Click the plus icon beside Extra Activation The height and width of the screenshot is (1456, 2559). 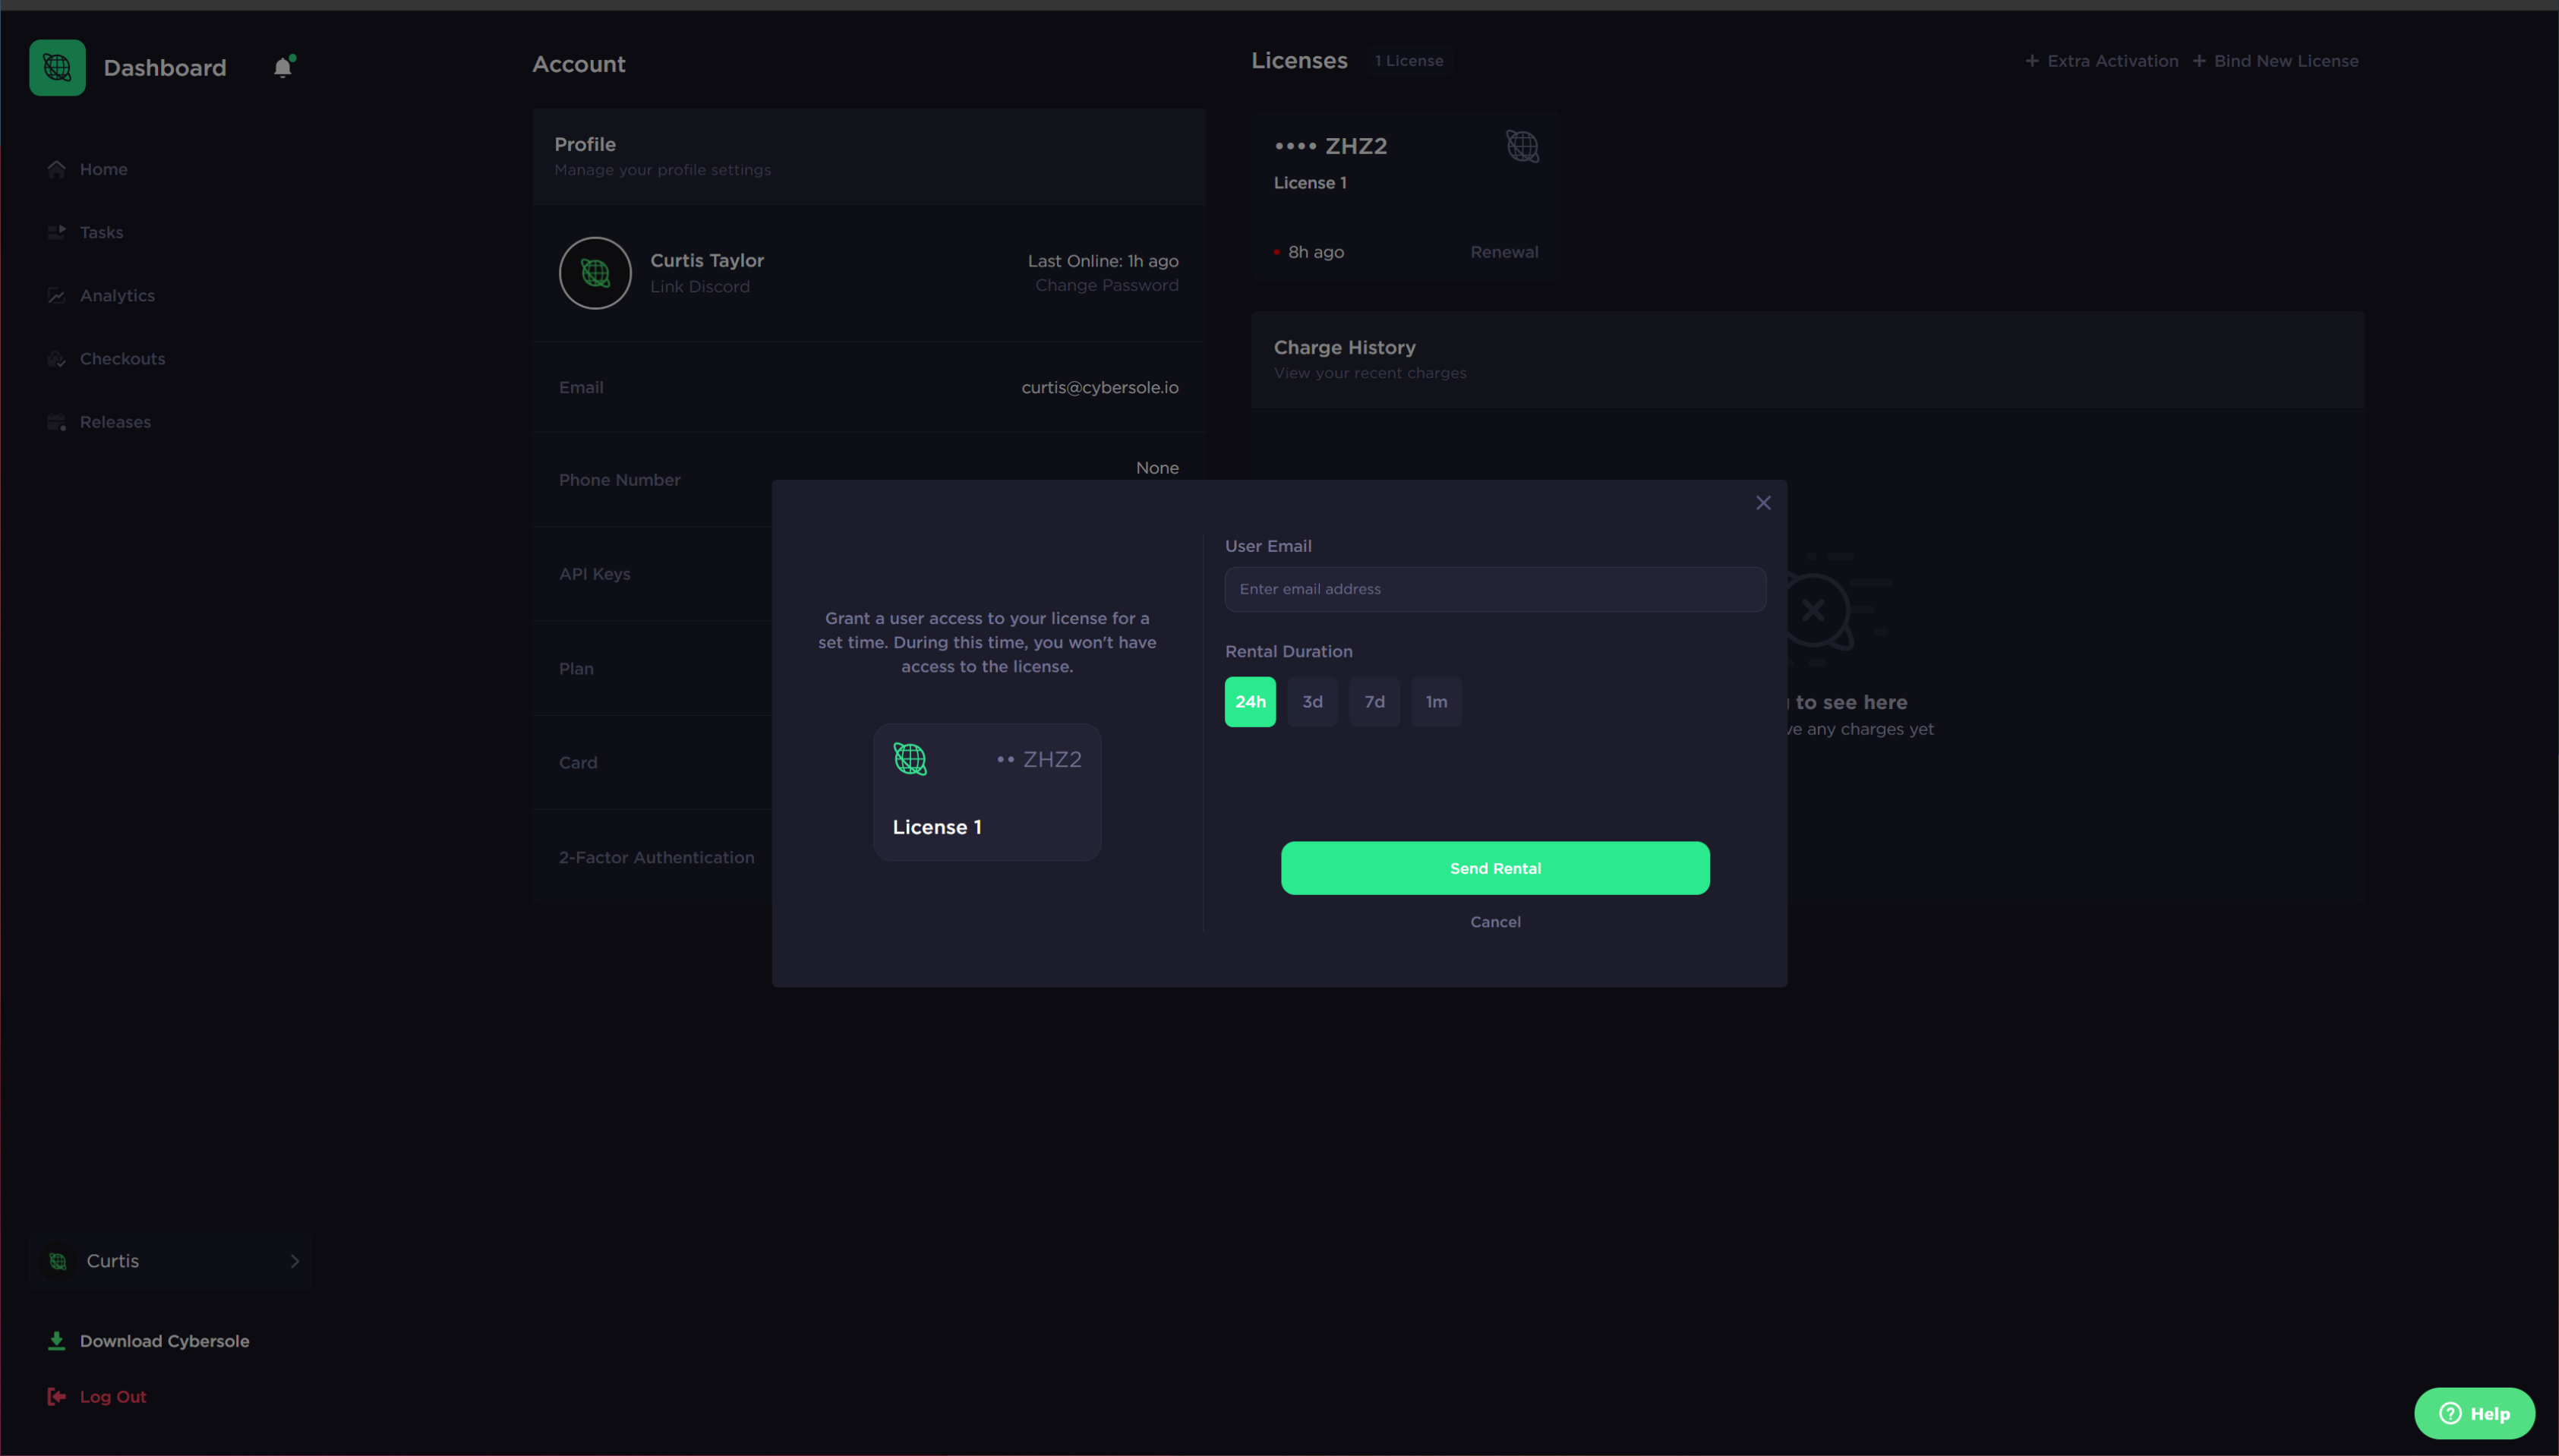[2031, 61]
